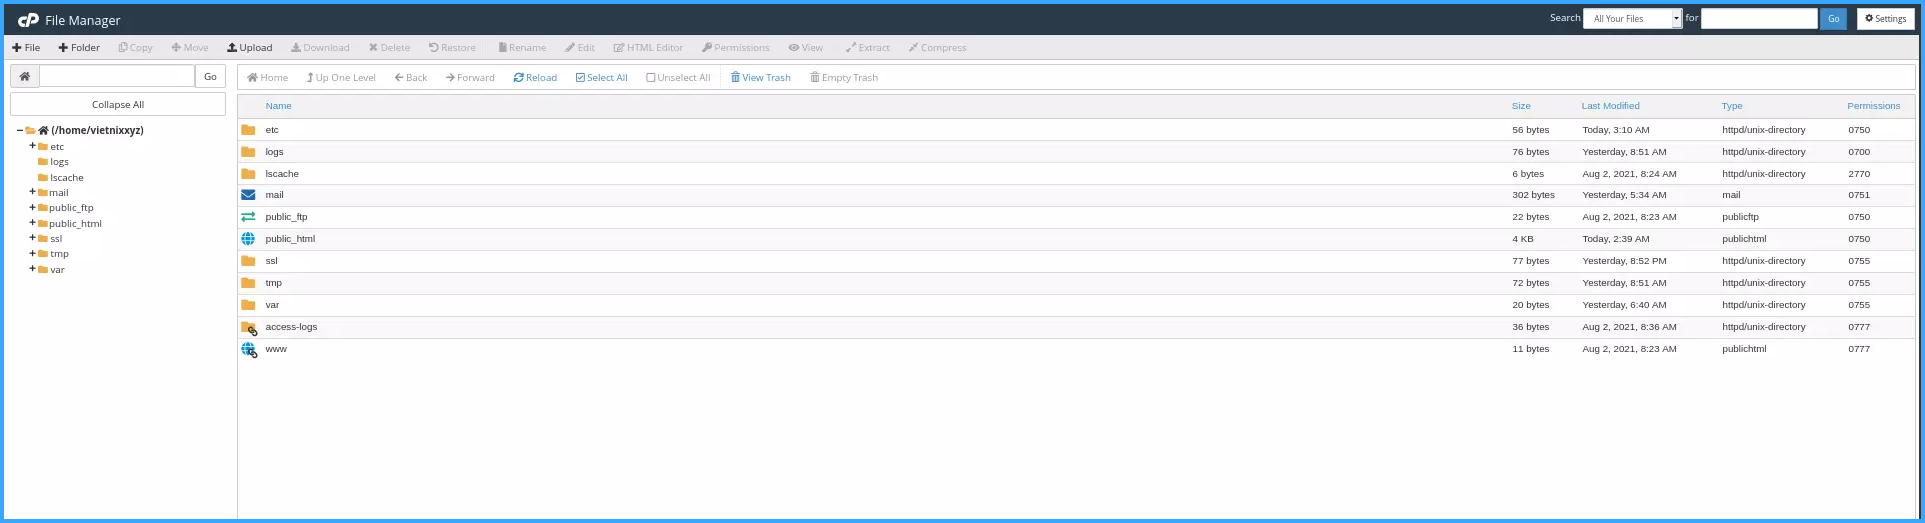Click Up One Level
This screenshot has width=1925, height=523.
[x=341, y=78]
